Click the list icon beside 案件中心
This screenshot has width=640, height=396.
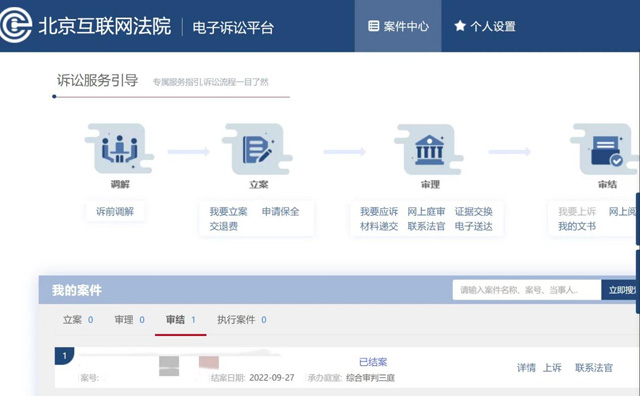point(373,26)
